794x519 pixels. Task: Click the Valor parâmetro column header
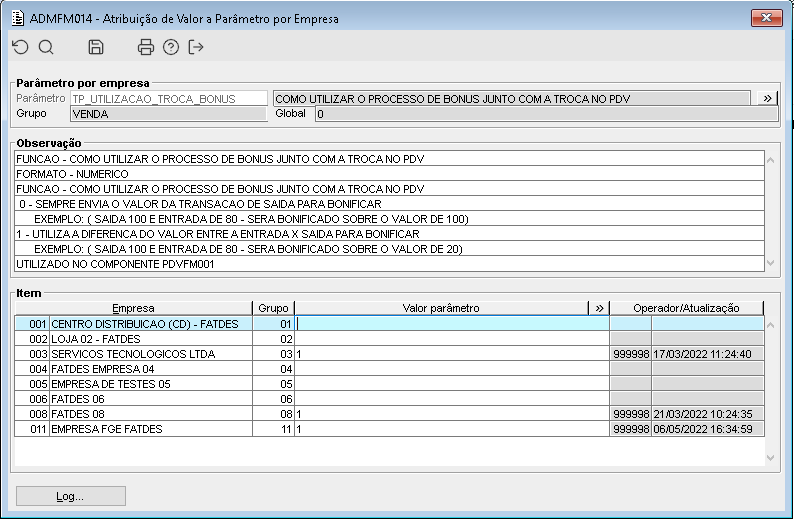tap(441, 308)
